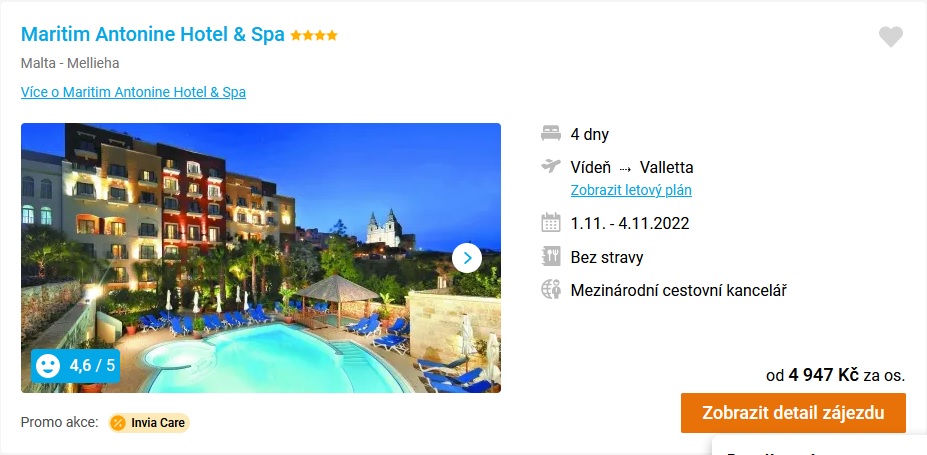Click Zobrazit detail zájezdu button
This screenshot has height=455, width=927.
coord(793,412)
